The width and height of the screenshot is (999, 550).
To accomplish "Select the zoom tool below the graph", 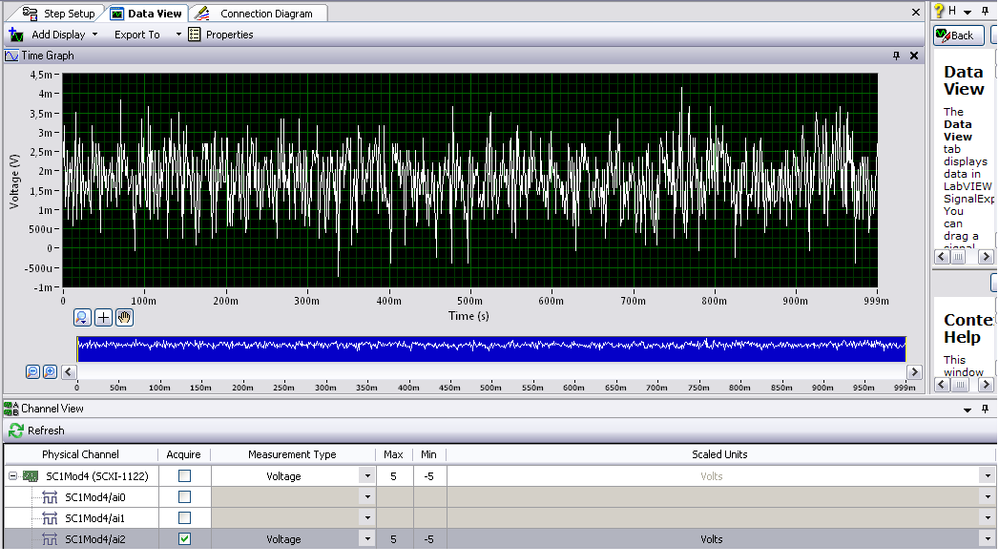I will click(84, 317).
